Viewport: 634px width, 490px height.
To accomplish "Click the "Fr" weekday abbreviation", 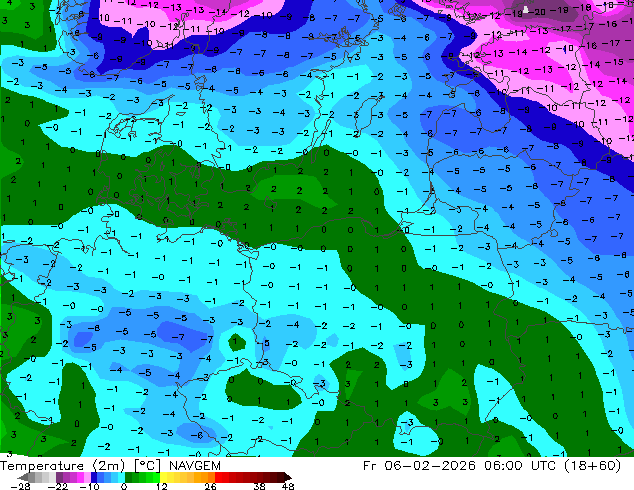I will tap(369, 466).
